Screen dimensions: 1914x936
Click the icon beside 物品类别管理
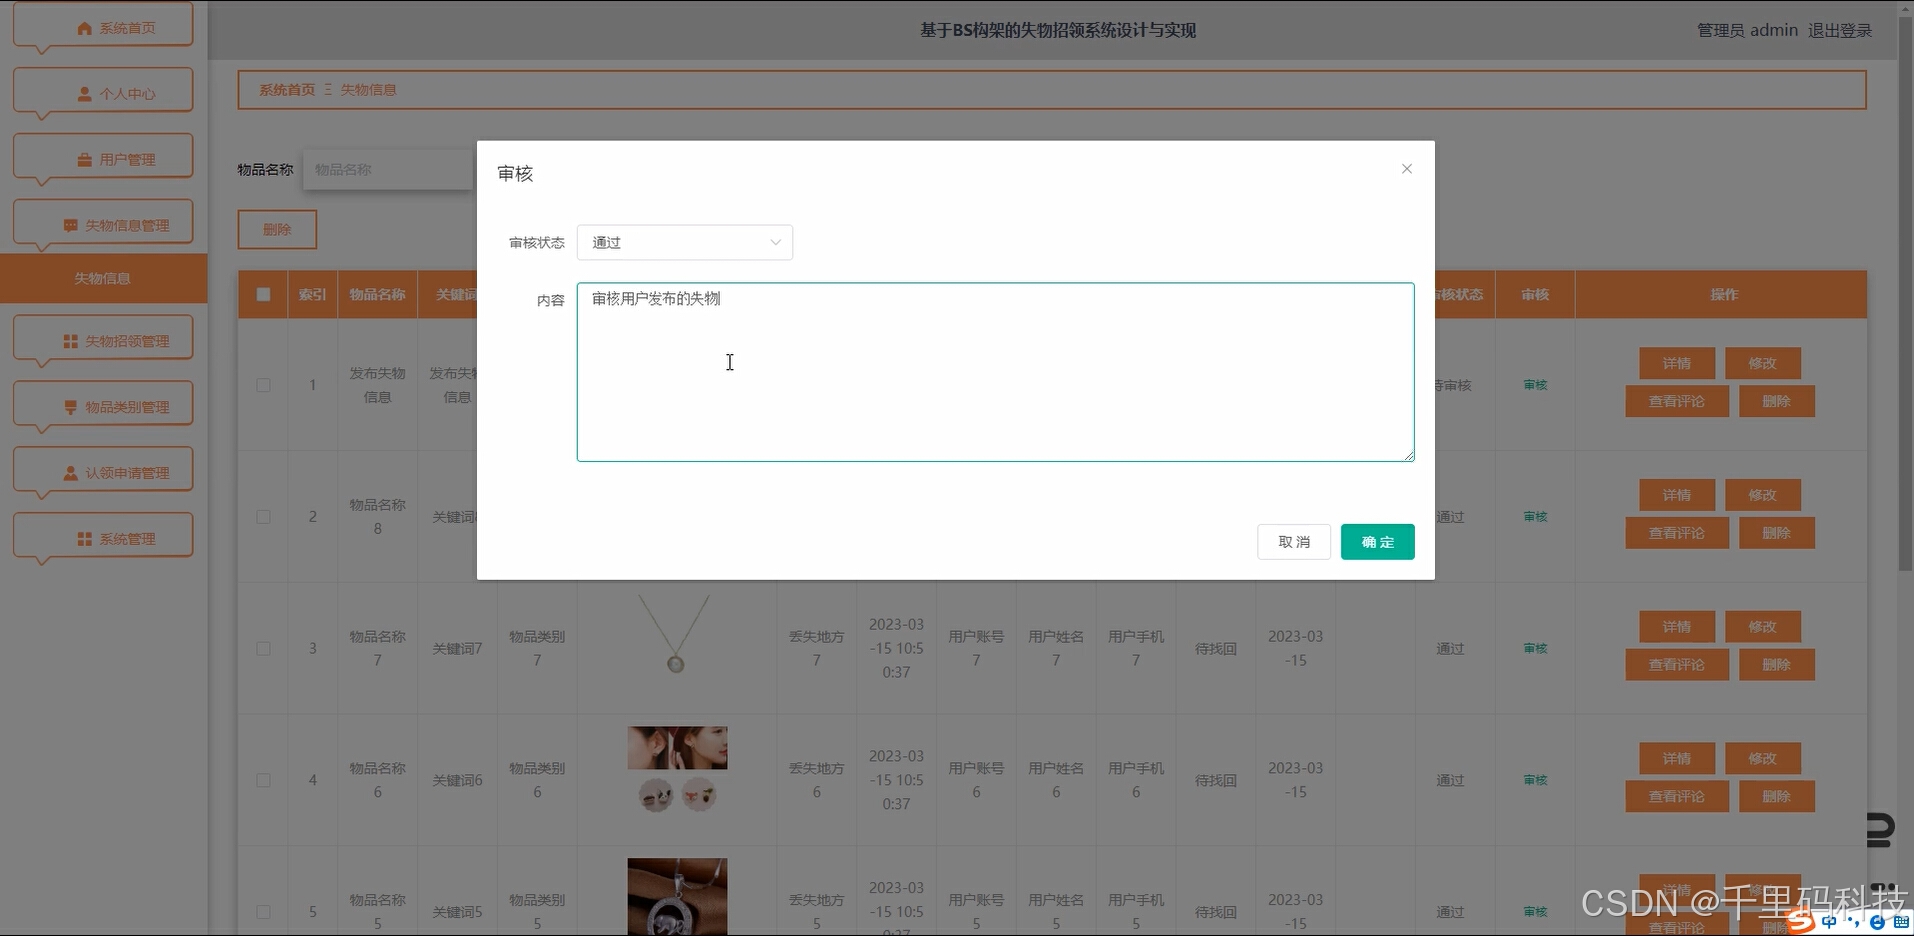point(70,408)
